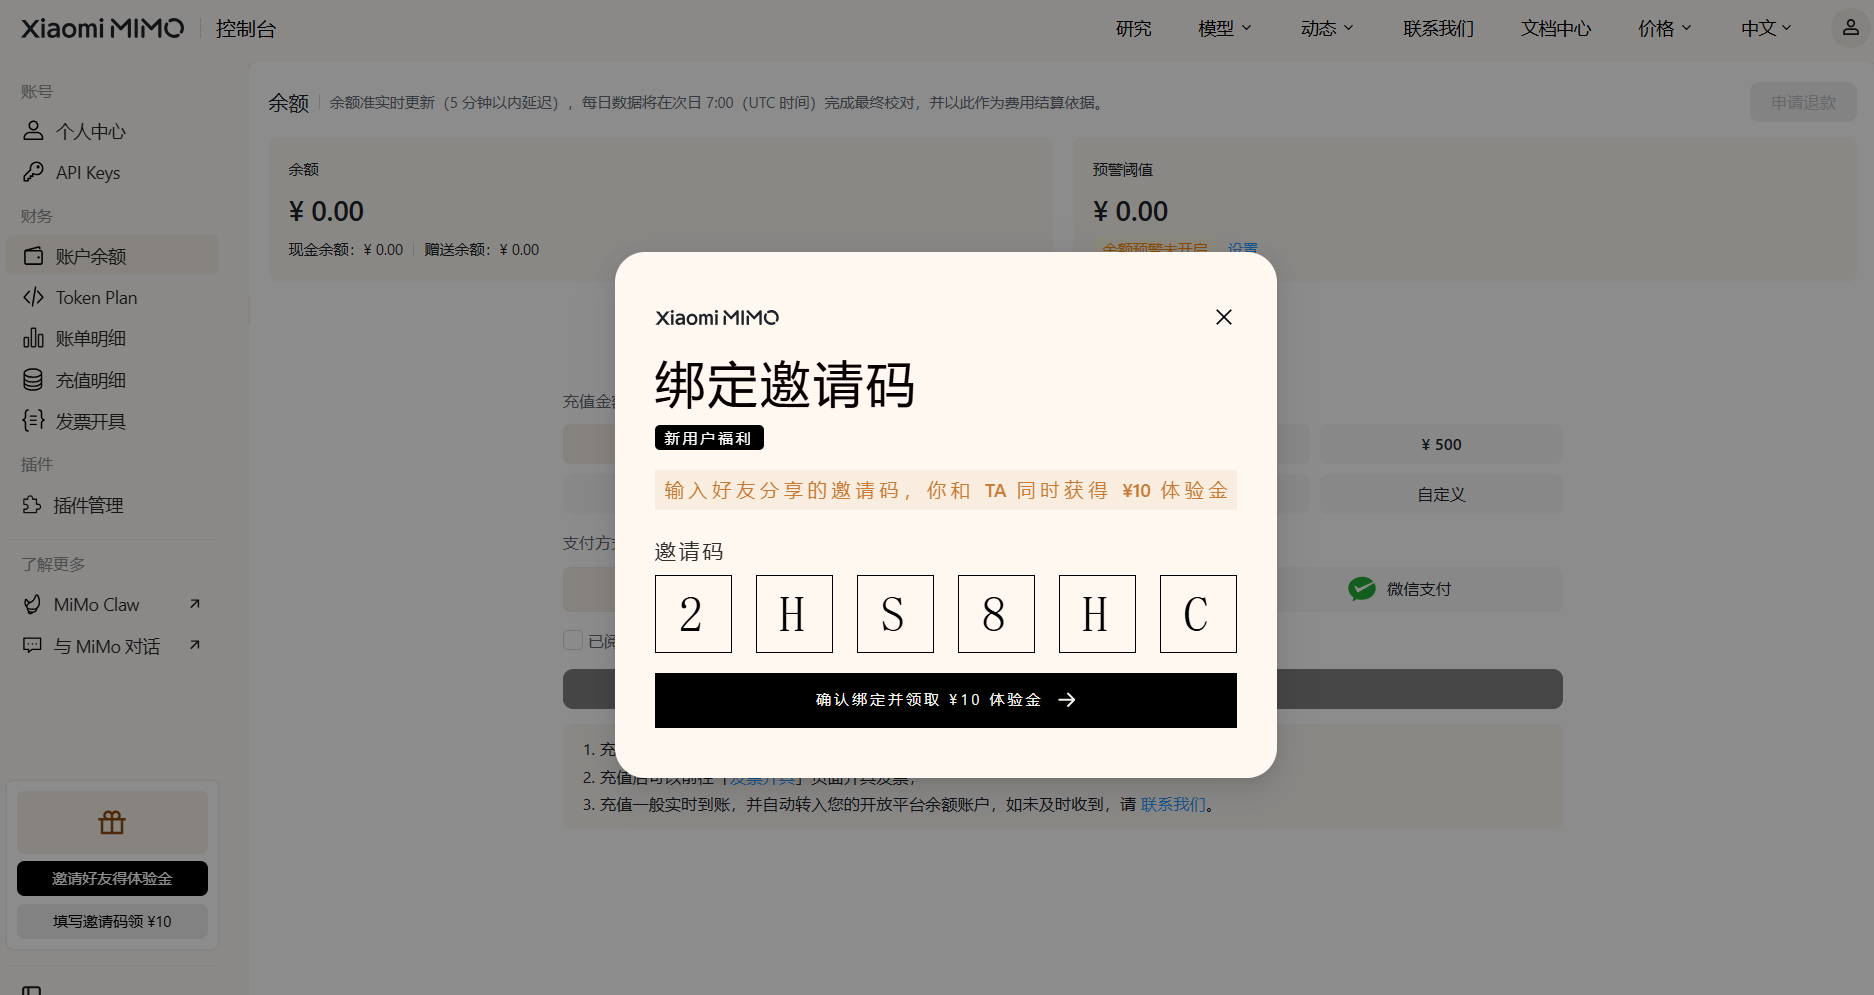Click 申请退款 button
The image size is (1874, 995).
click(1803, 102)
